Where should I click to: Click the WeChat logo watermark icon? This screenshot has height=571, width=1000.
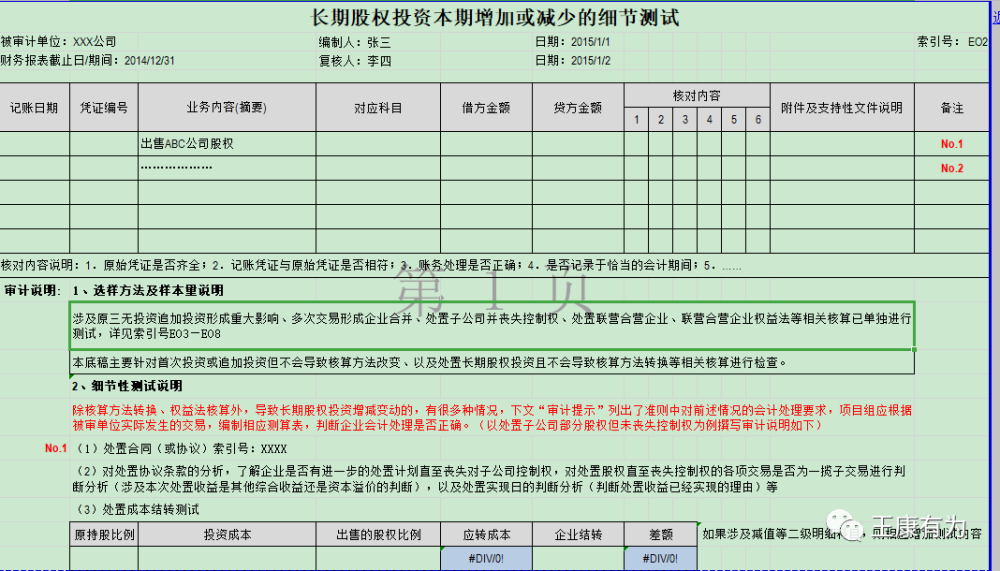(x=846, y=524)
